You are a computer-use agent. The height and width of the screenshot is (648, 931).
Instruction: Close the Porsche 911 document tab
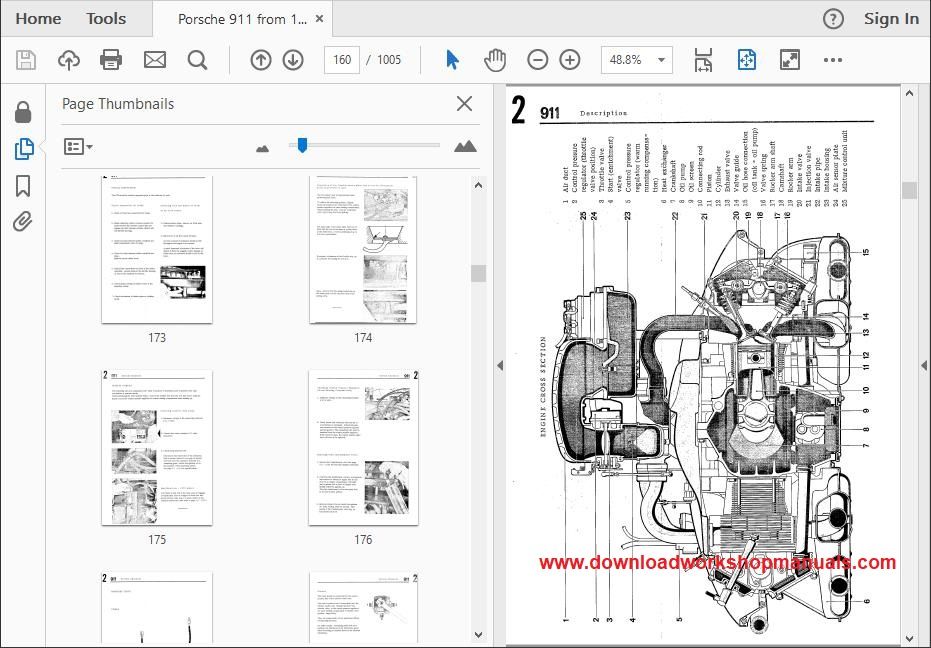(319, 19)
